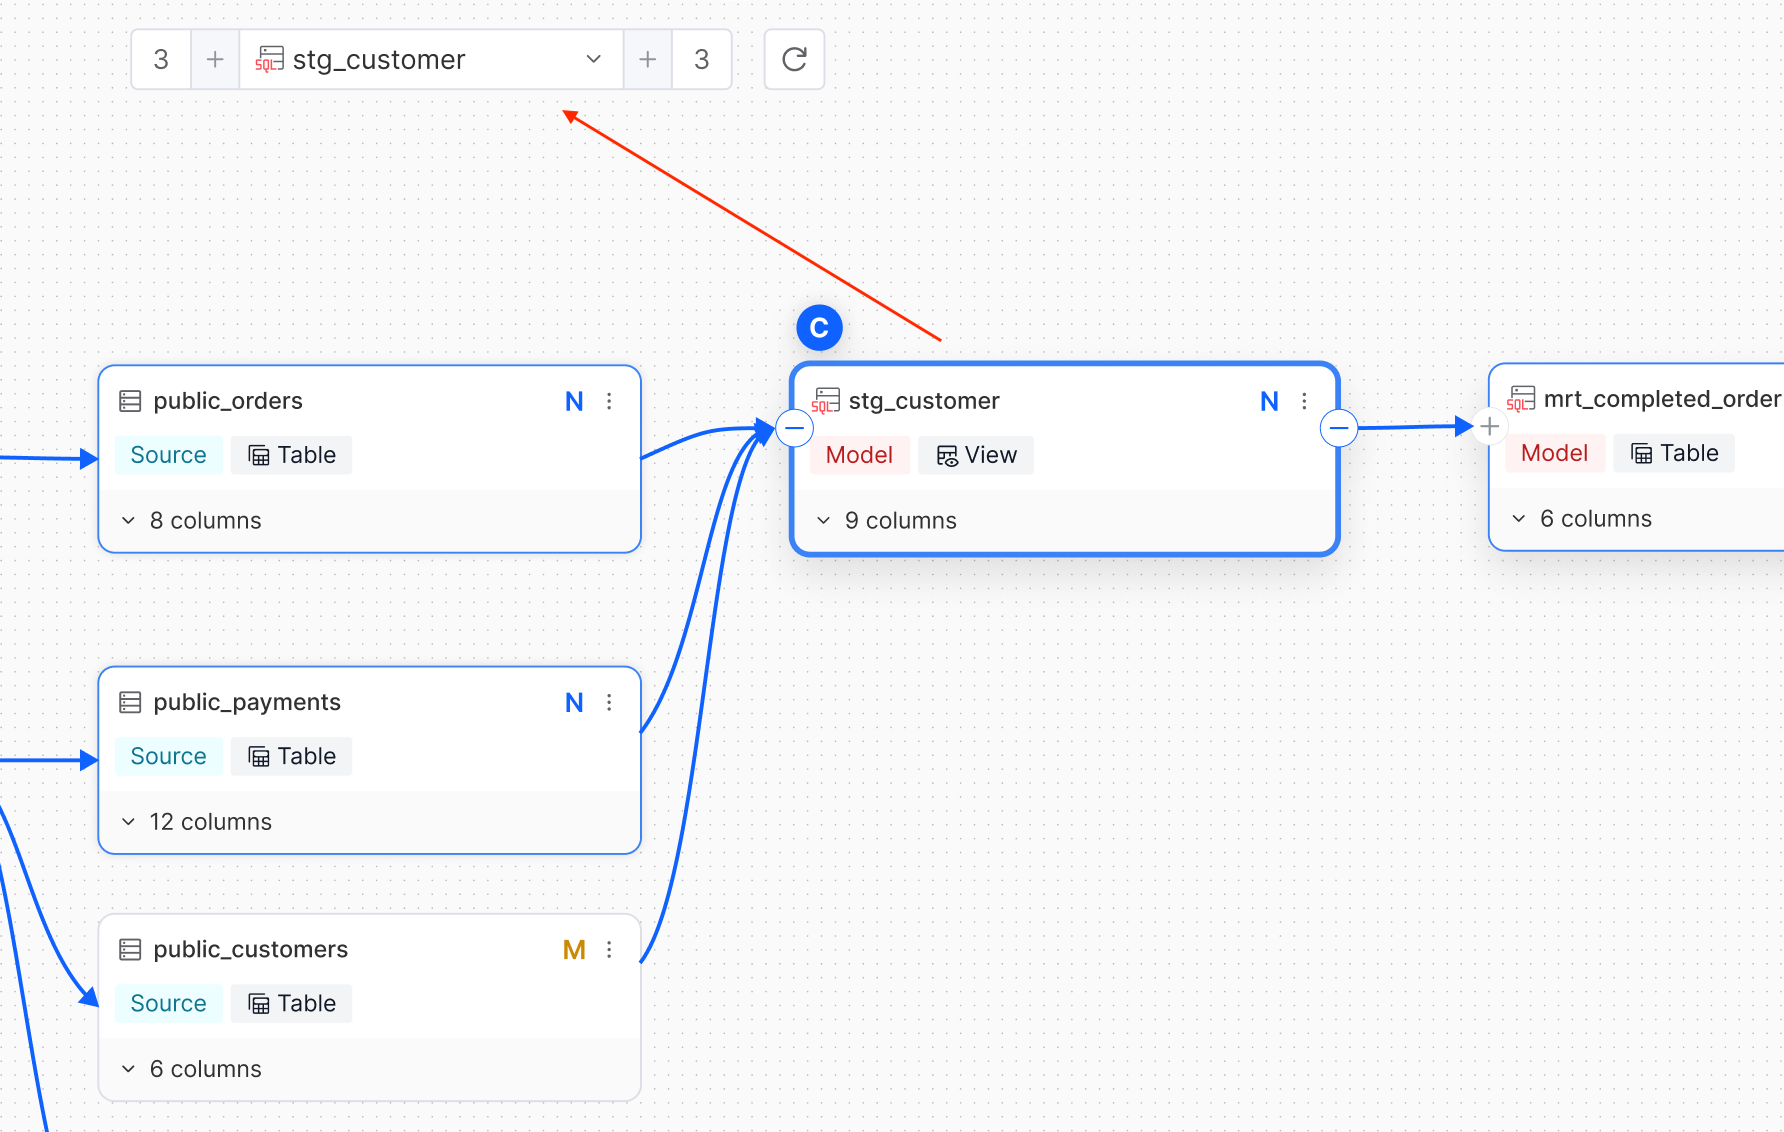Expand upstream of mrt_completed_order node

(1489, 426)
